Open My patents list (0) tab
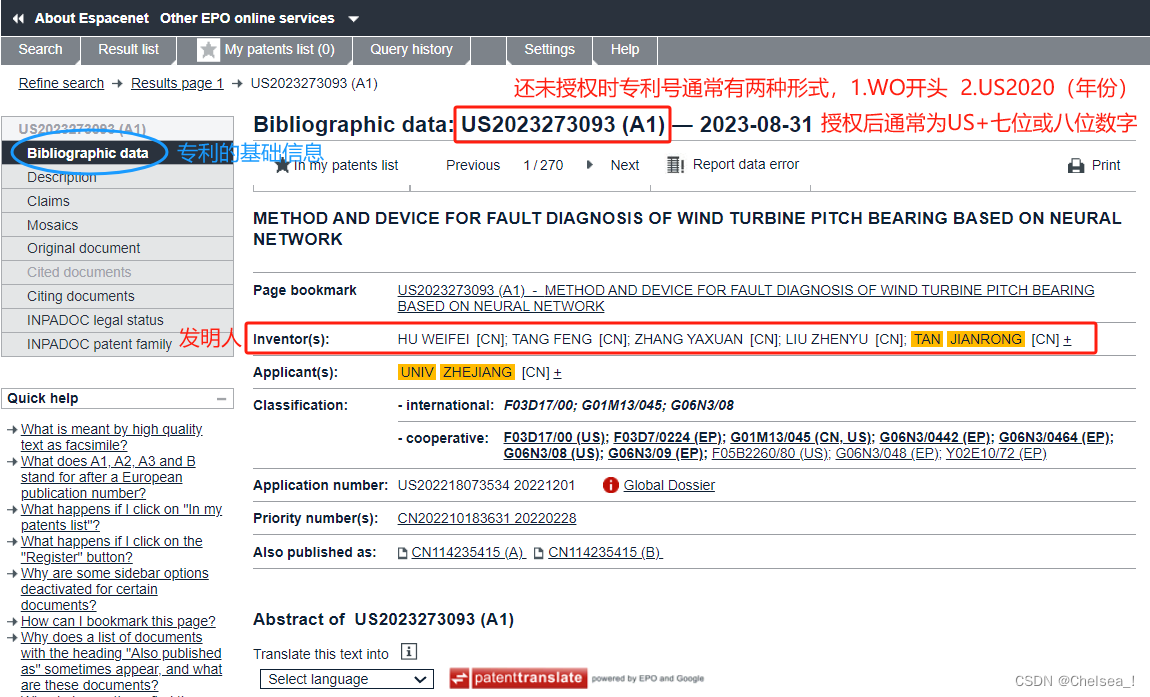Viewport: 1150px width, 697px height. (279, 49)
